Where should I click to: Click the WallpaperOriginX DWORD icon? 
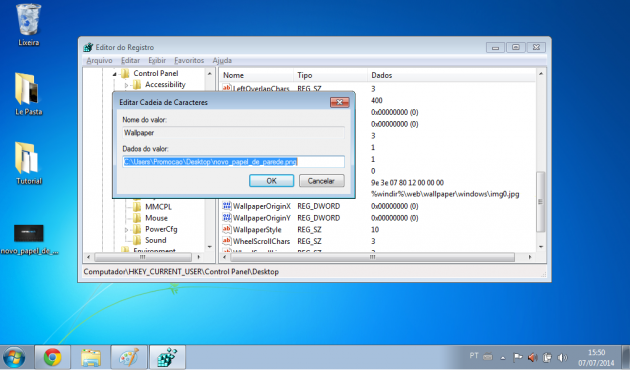(227, 206)
